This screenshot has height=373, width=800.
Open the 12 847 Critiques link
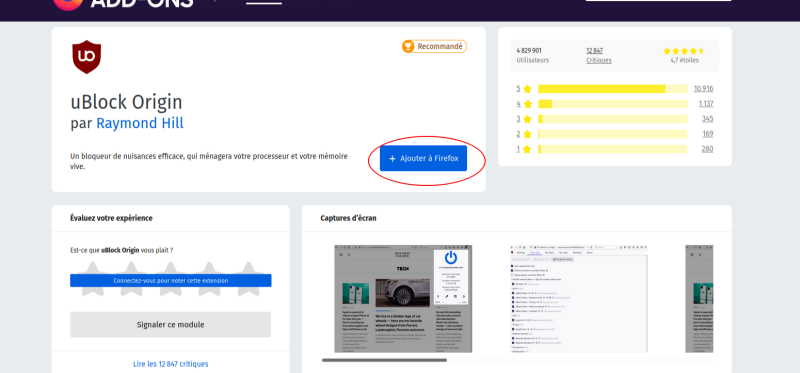(598, 55)
